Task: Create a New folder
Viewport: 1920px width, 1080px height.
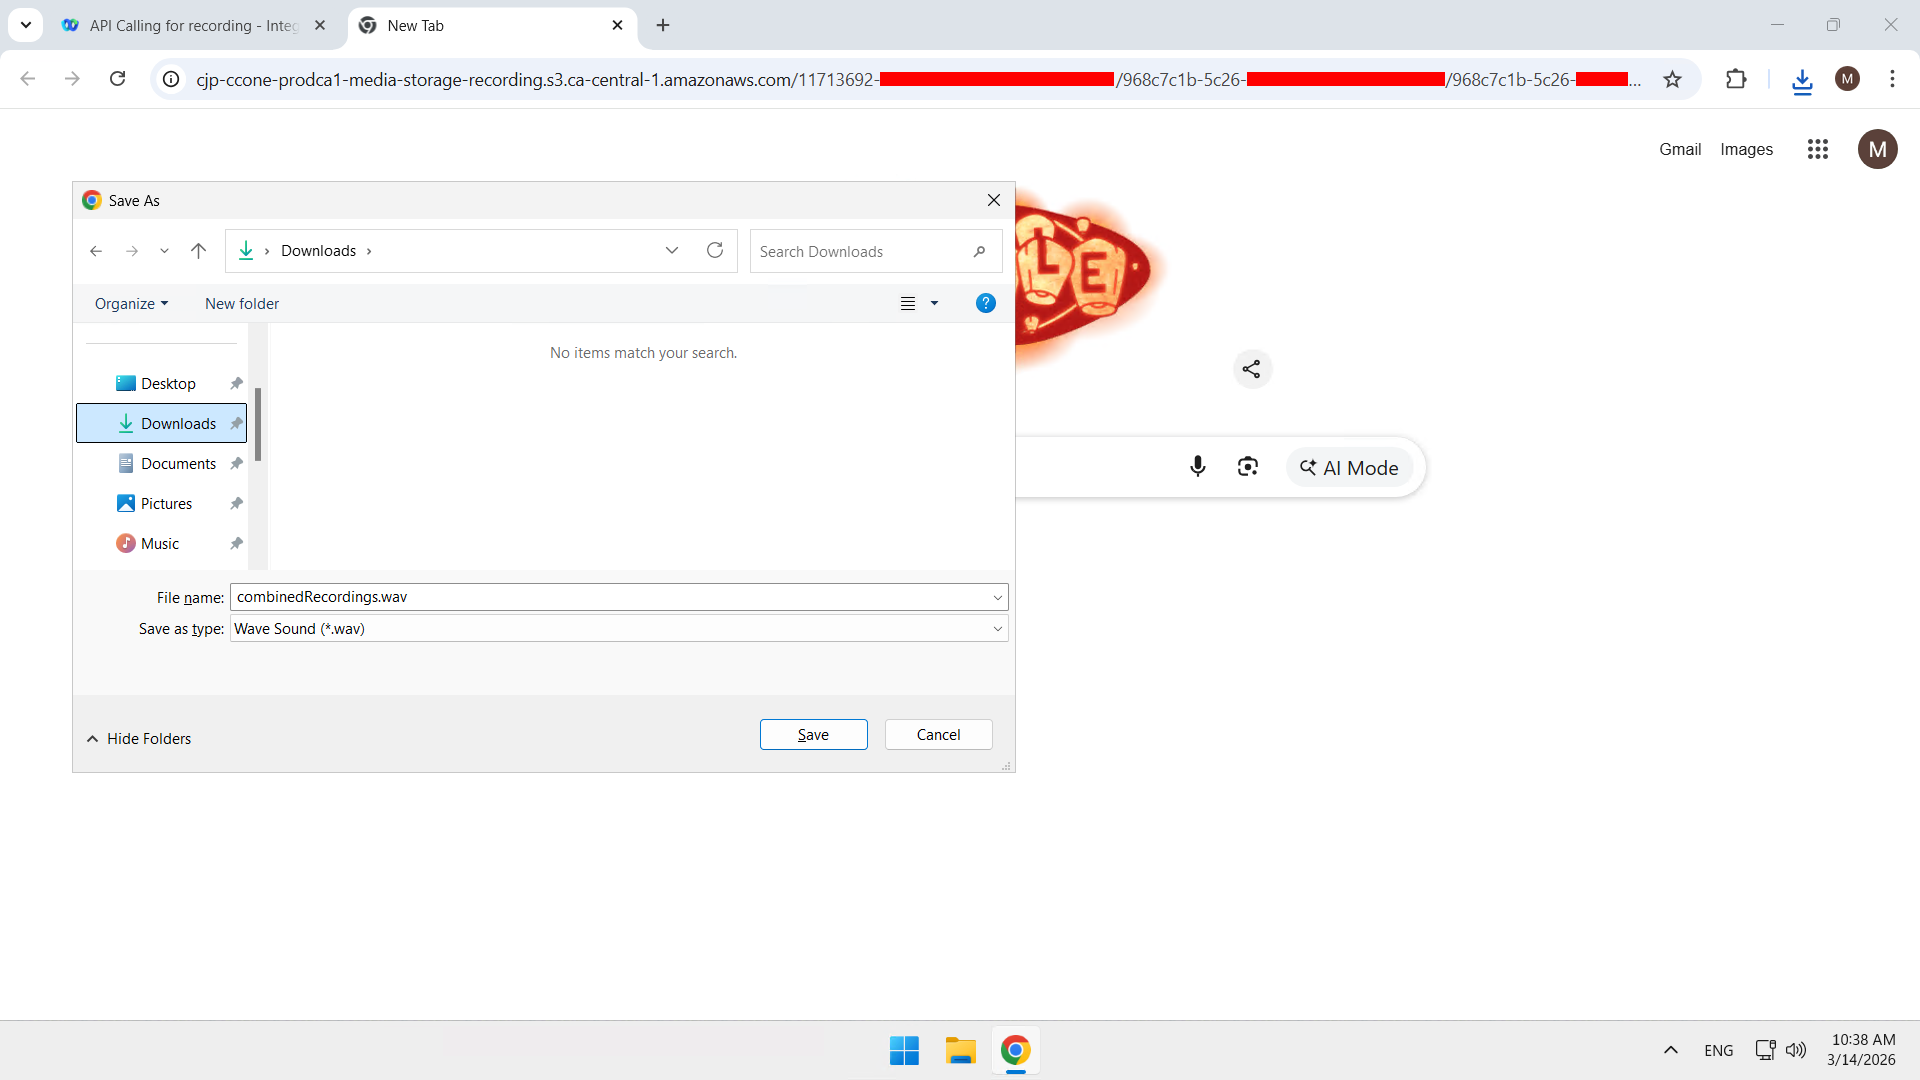Action: [242, 304]
